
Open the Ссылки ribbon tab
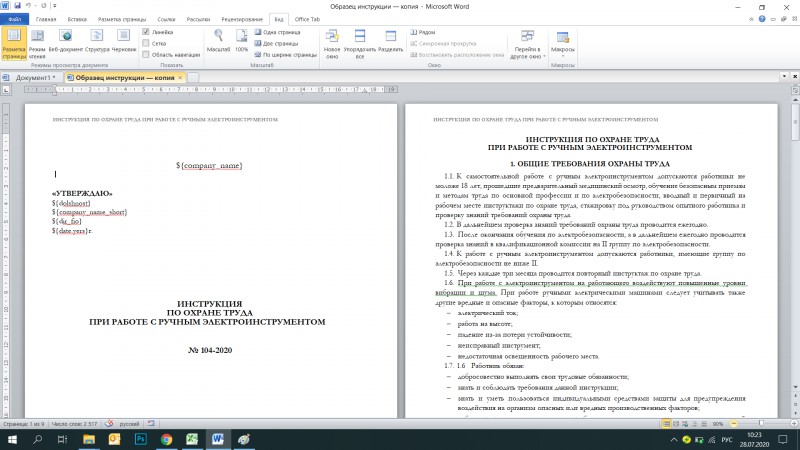tap(166, 19)
